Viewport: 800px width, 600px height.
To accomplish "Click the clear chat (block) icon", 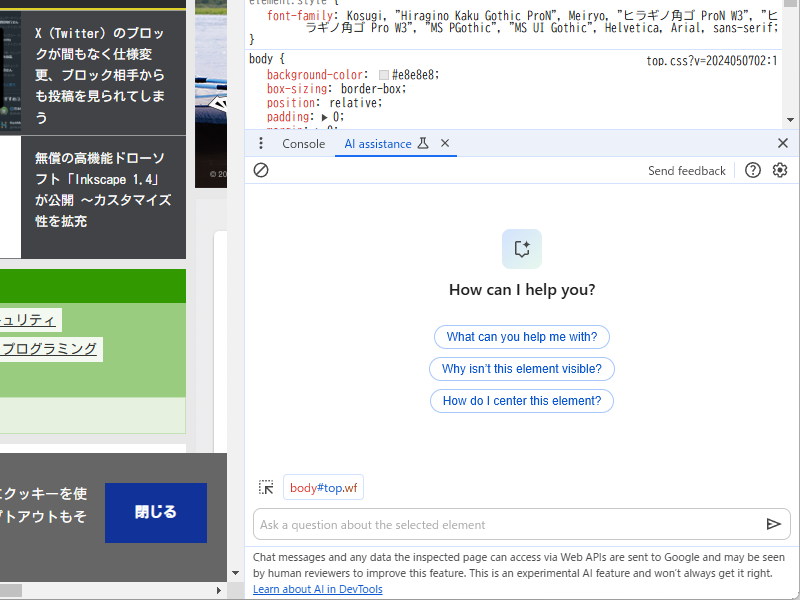I will click(261, 170).
